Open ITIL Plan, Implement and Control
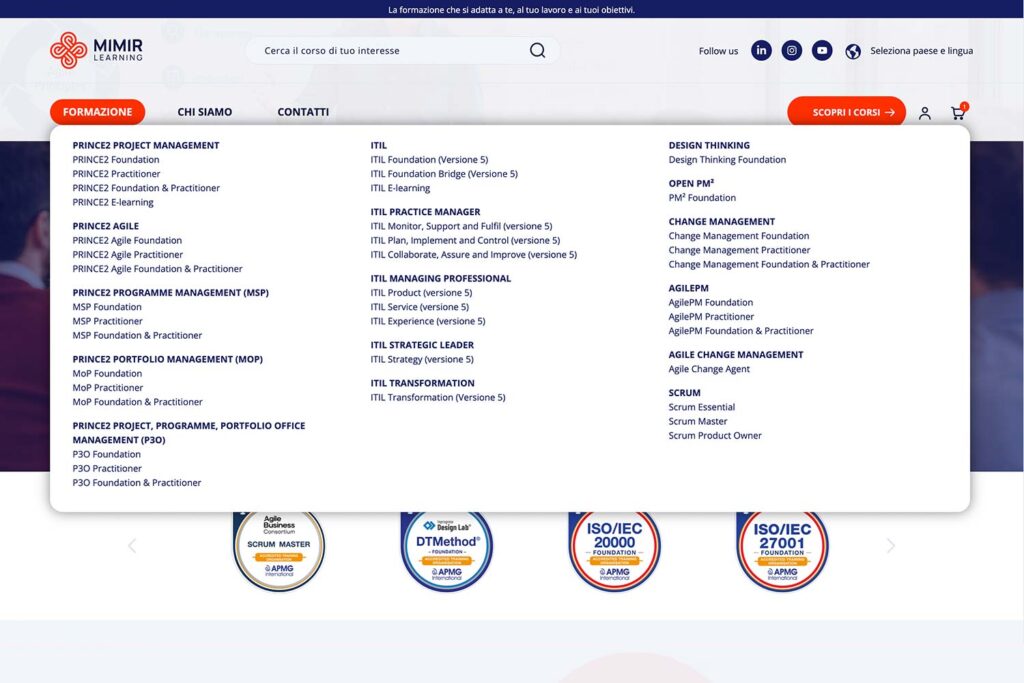Screen dimensions: 1024x683 click(x=465, y=240)
